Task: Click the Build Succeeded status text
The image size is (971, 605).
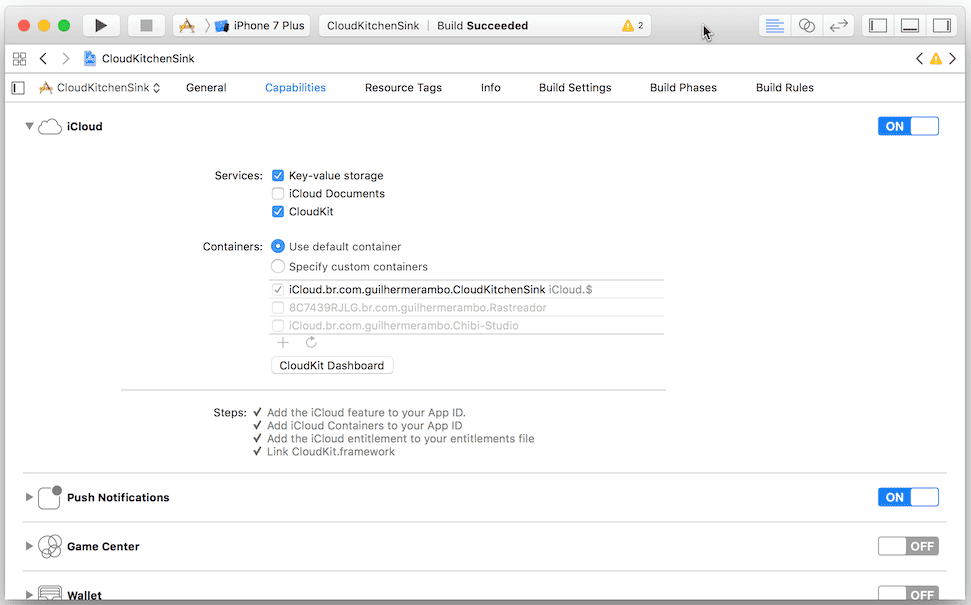Action: (x=482, y=25)
